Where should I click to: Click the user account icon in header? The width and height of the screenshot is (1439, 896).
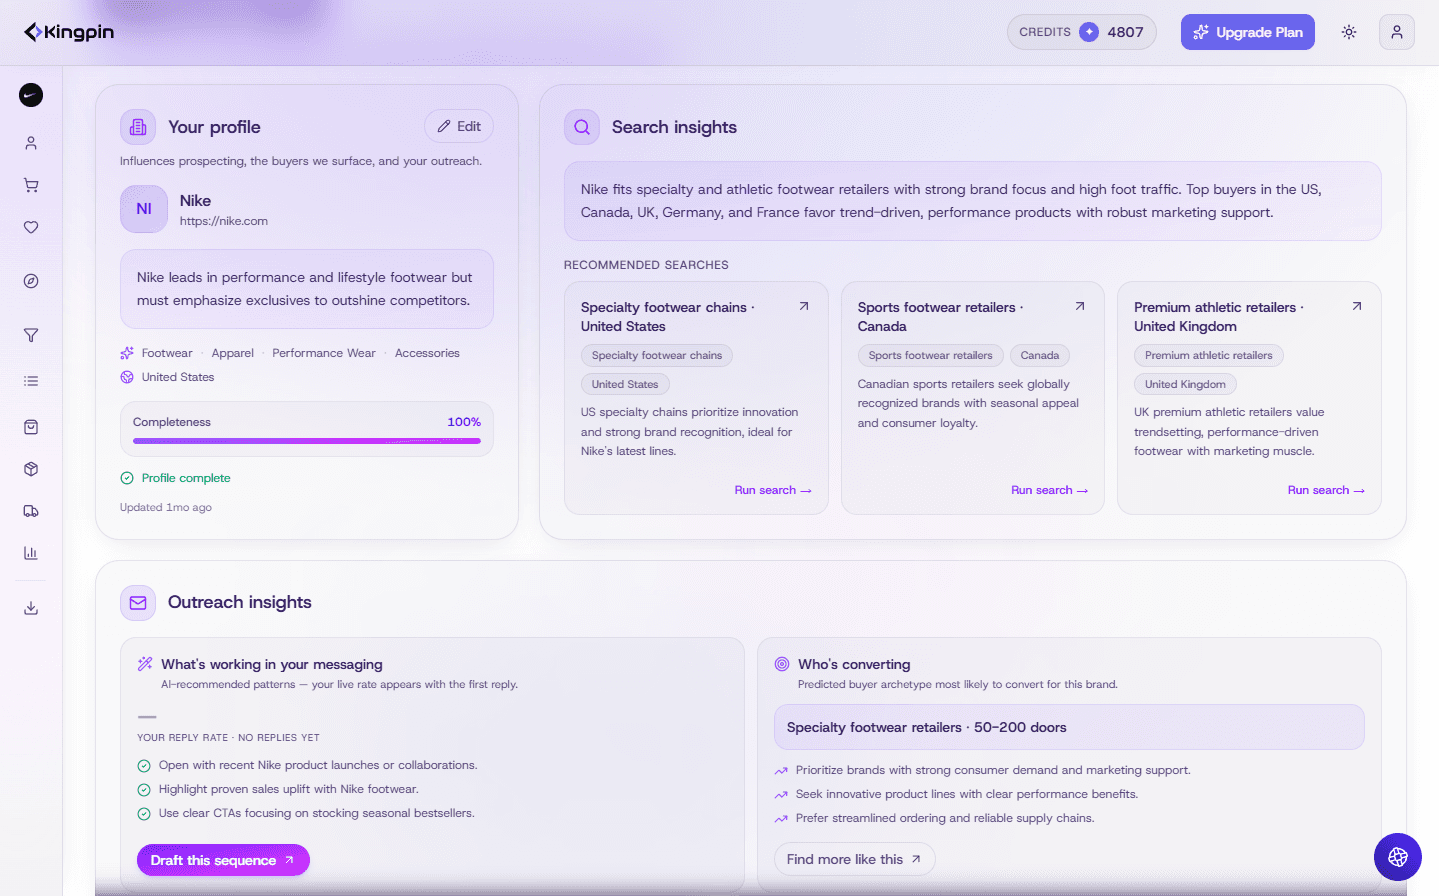click(x=1397, y=32)
